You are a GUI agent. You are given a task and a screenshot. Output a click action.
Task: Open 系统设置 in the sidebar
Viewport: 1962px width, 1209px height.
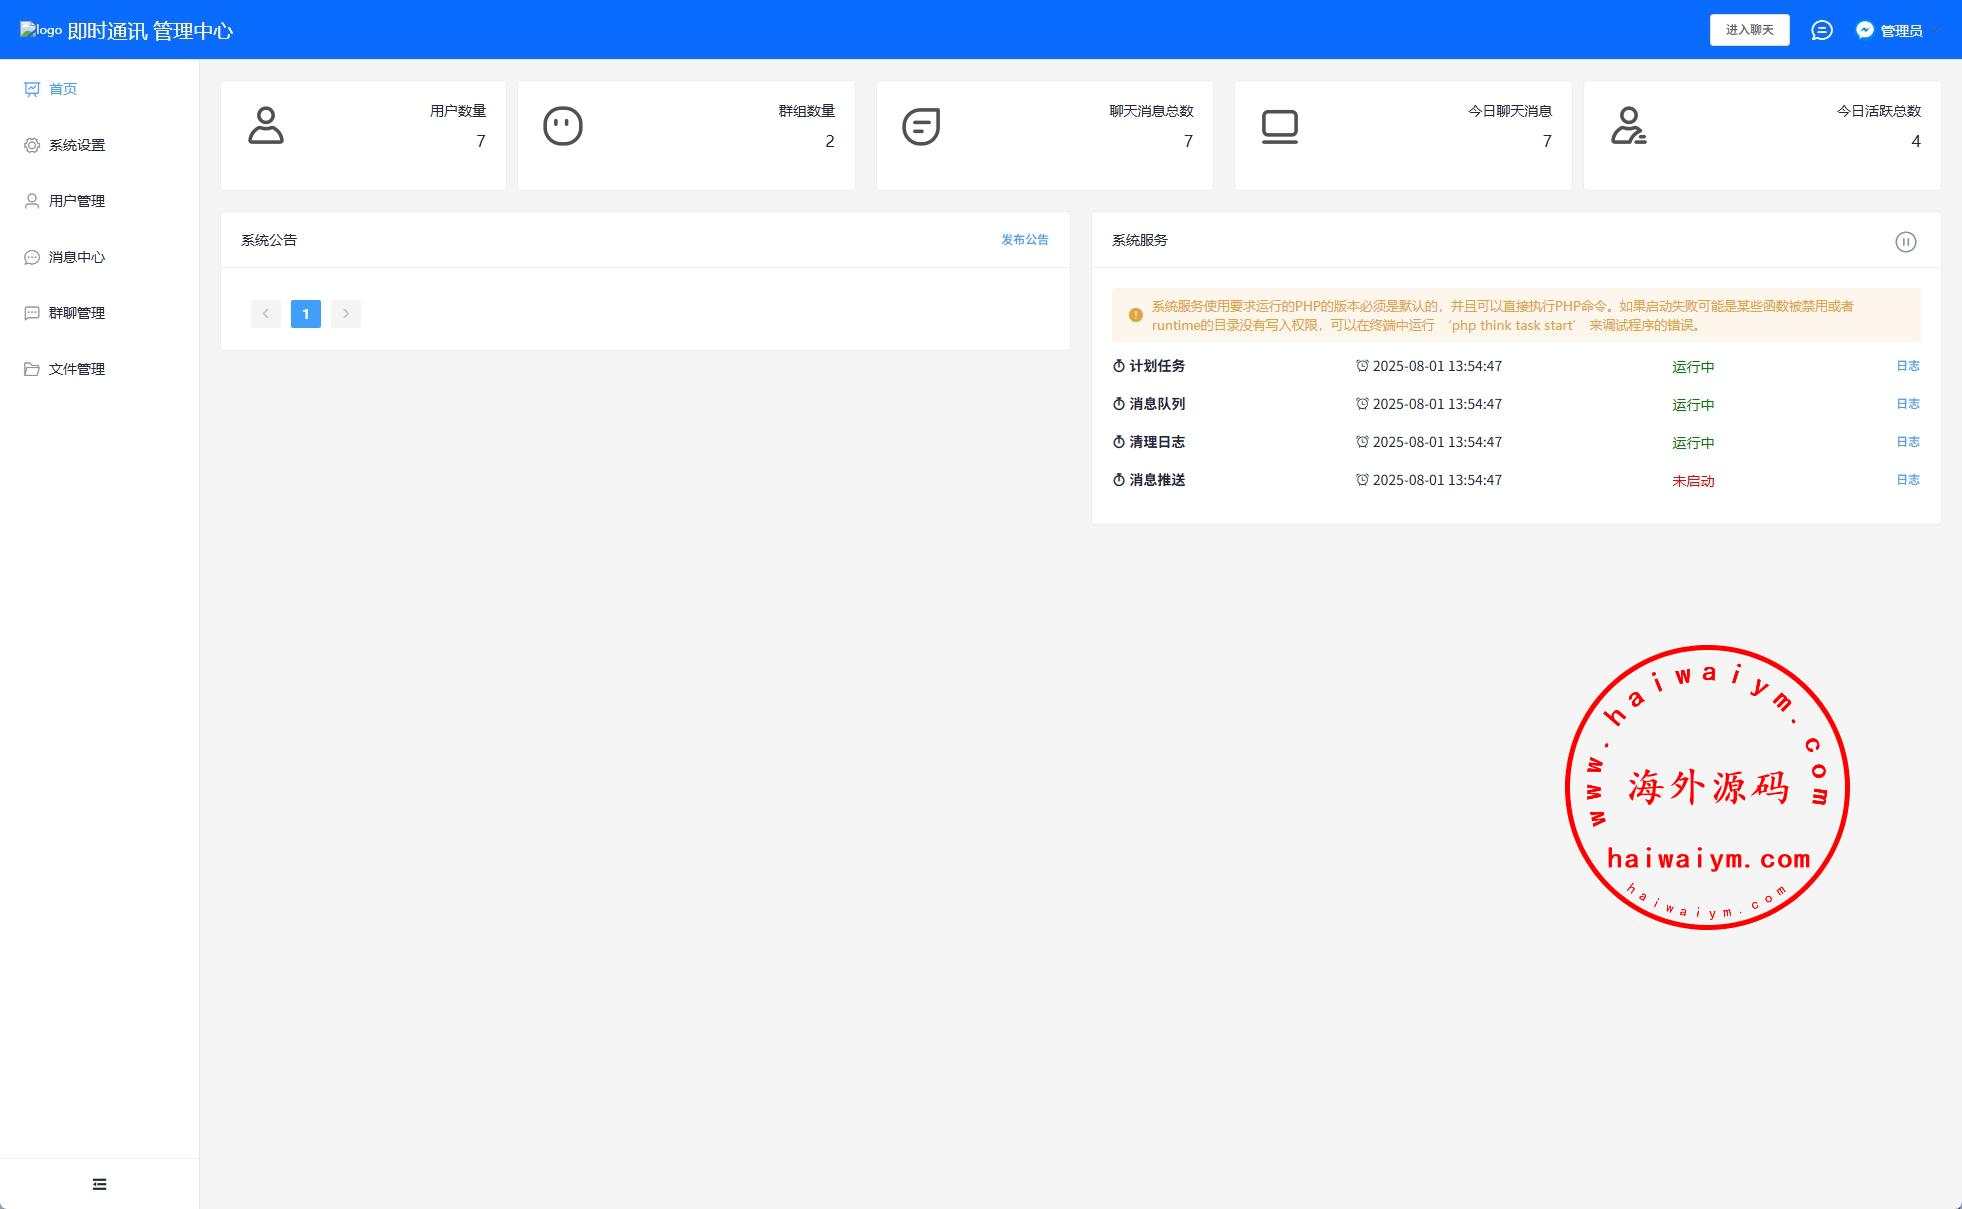point(76,145)
